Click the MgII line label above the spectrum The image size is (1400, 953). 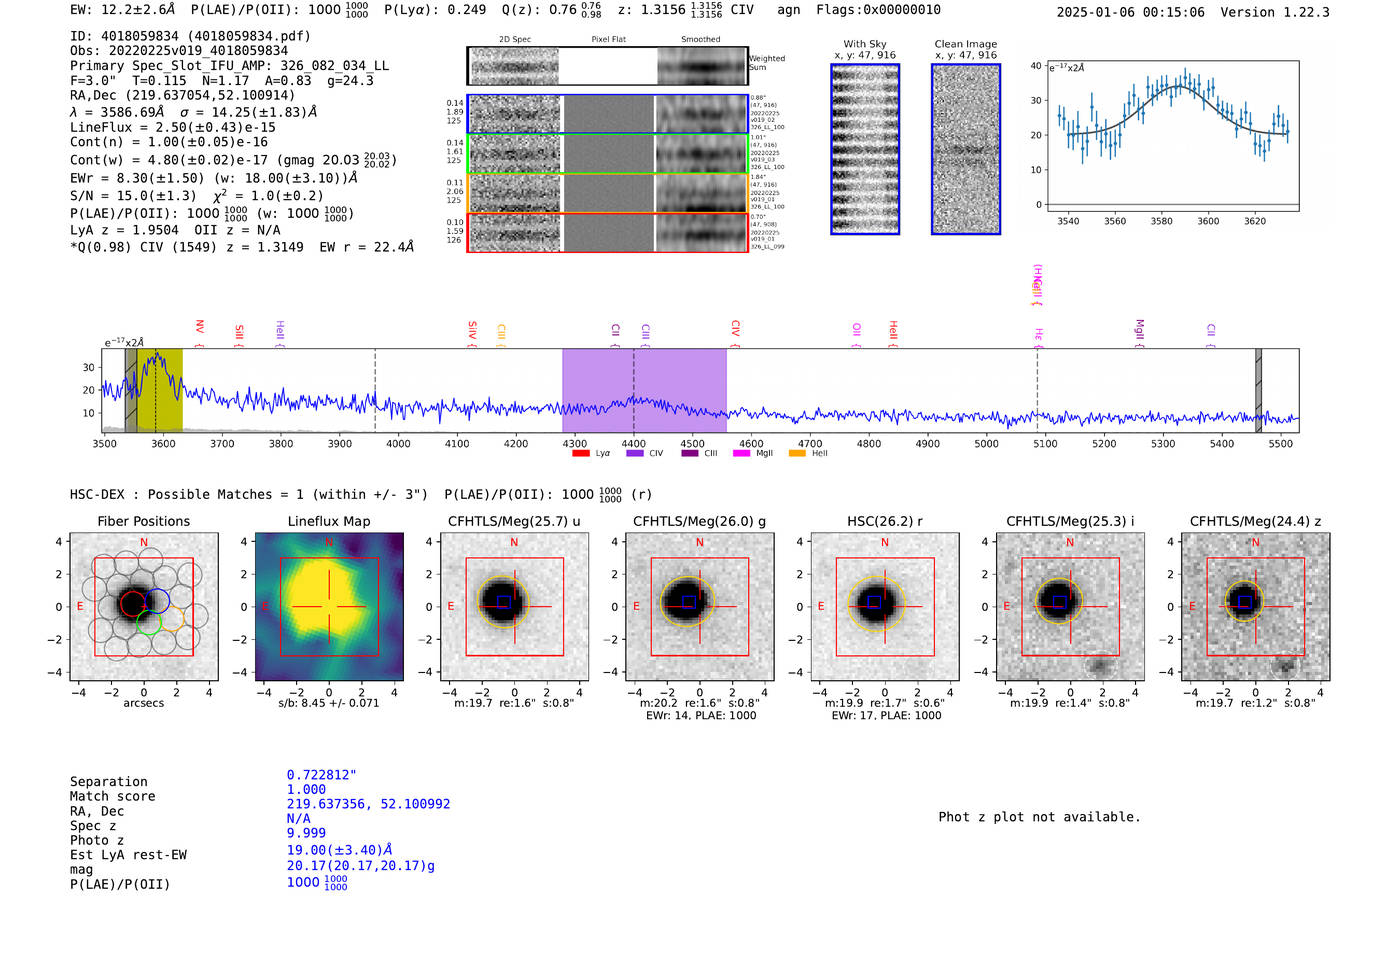(1139, 333)
